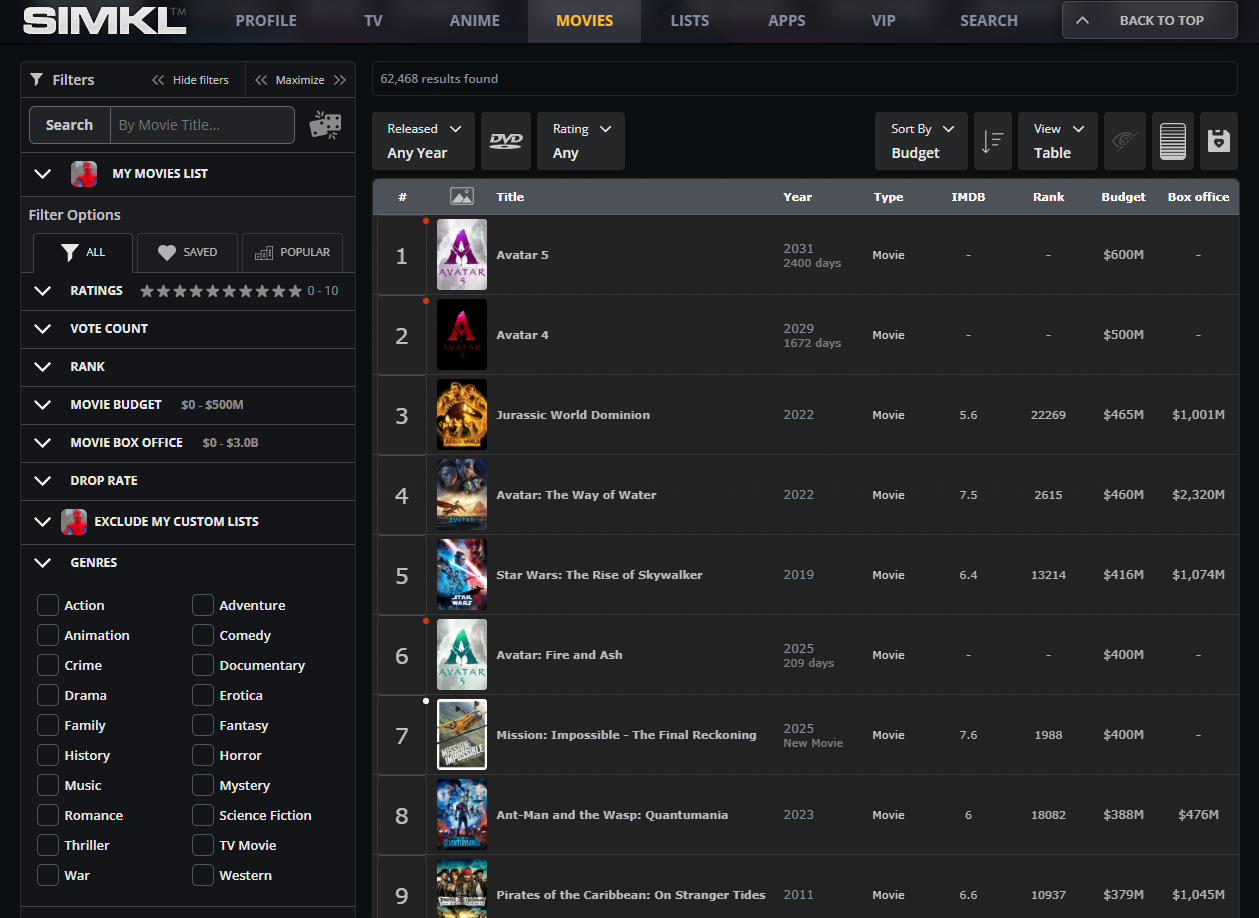1259x918 pixels.
Task: Tick the Horror genre checkbox
Action: click(x=203, y=756)
